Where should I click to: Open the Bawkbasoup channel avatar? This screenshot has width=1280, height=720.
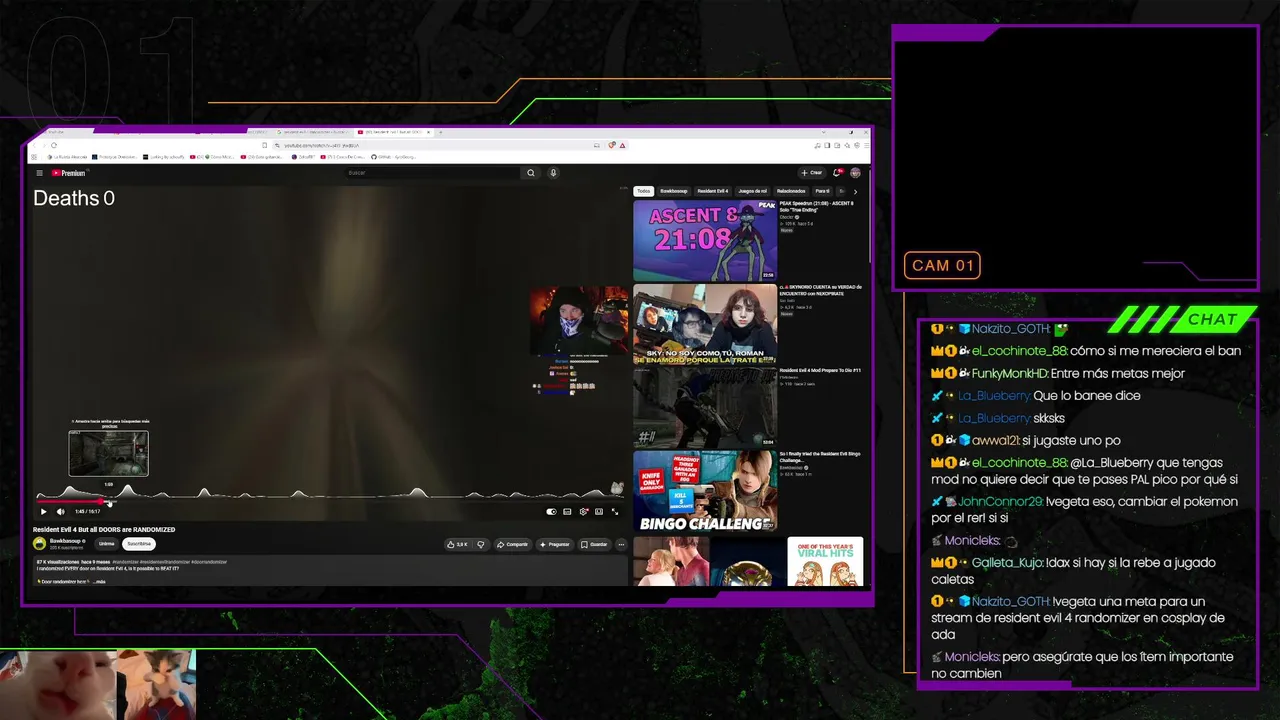40,544
